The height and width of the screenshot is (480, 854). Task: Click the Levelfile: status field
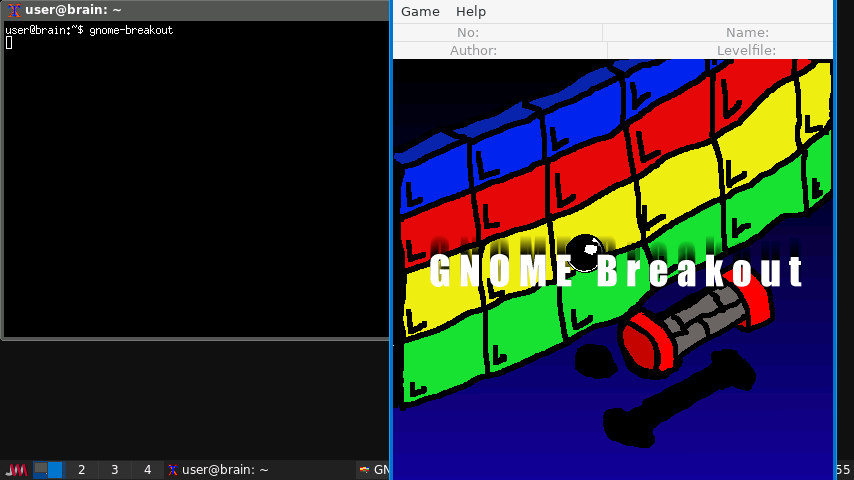click(x=720, y=50)
